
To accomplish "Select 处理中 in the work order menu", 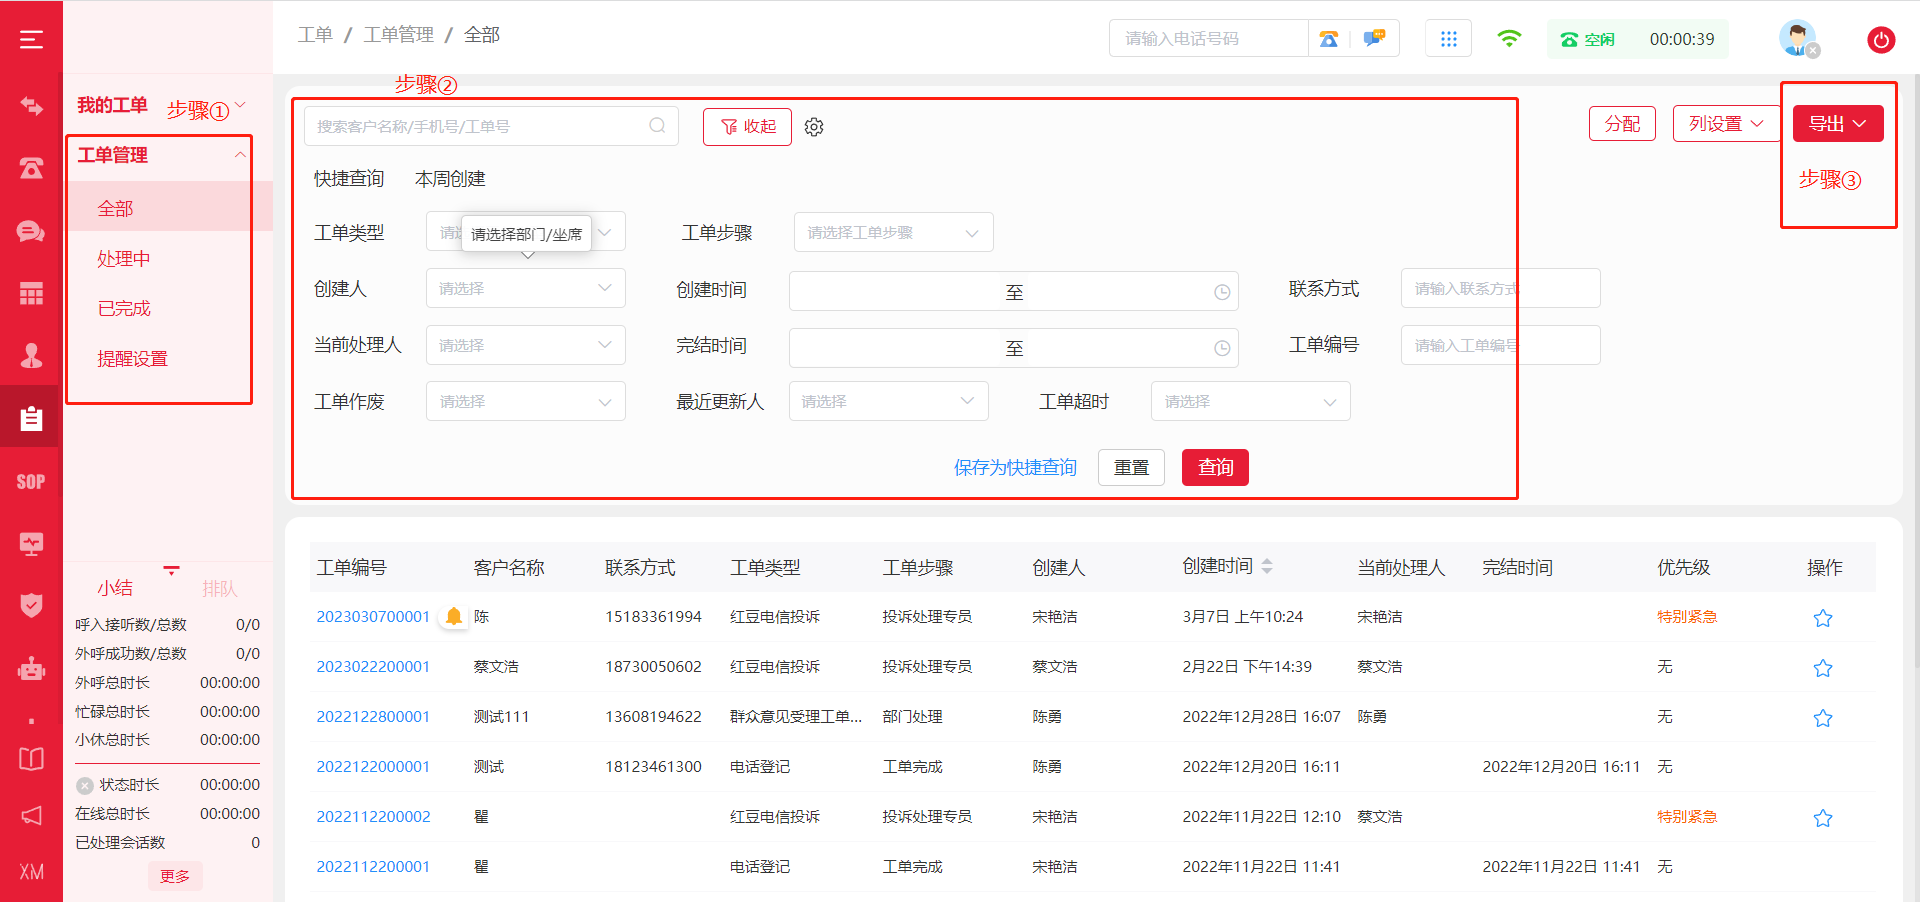I will (x=124, y=259).
